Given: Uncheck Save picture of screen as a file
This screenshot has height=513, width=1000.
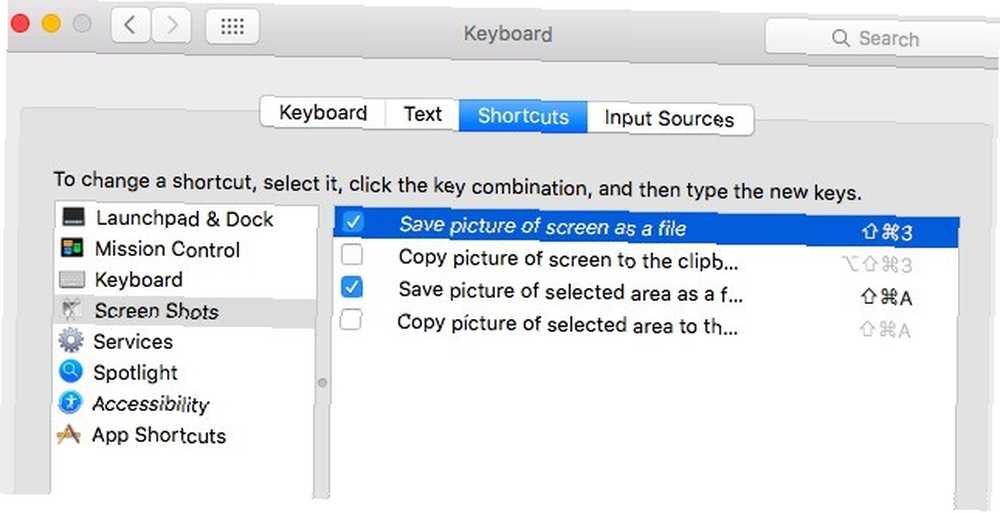Looking at the screenshot, I should pos(353,222).
